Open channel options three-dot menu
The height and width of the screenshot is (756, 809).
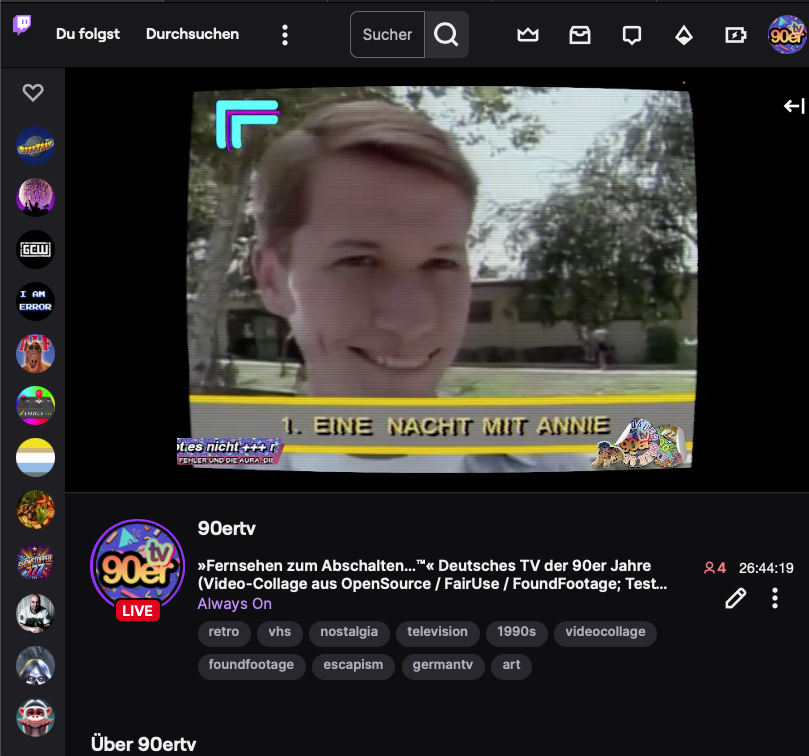(775, 598)
